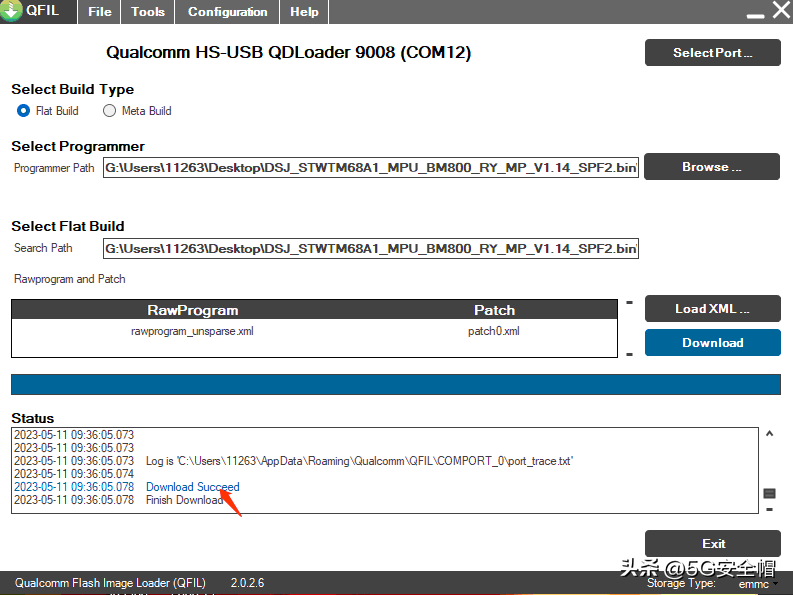
Task: Click the Select Port button
Action: [713, 53]
